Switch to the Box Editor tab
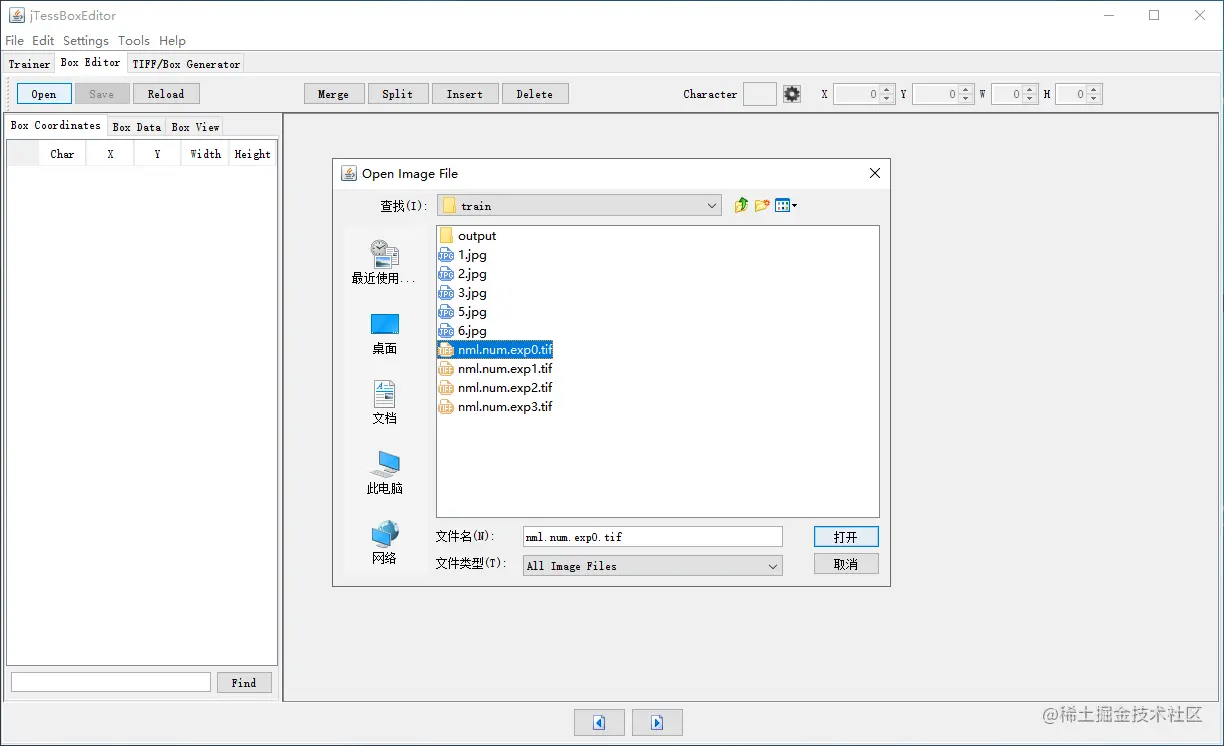1224x746 pixels. [90, 63]
